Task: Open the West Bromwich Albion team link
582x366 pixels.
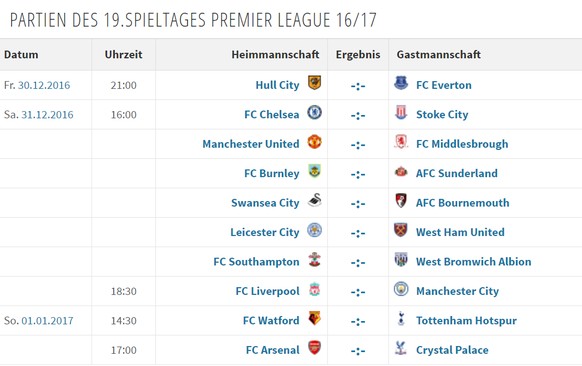Action: [473, 262]
